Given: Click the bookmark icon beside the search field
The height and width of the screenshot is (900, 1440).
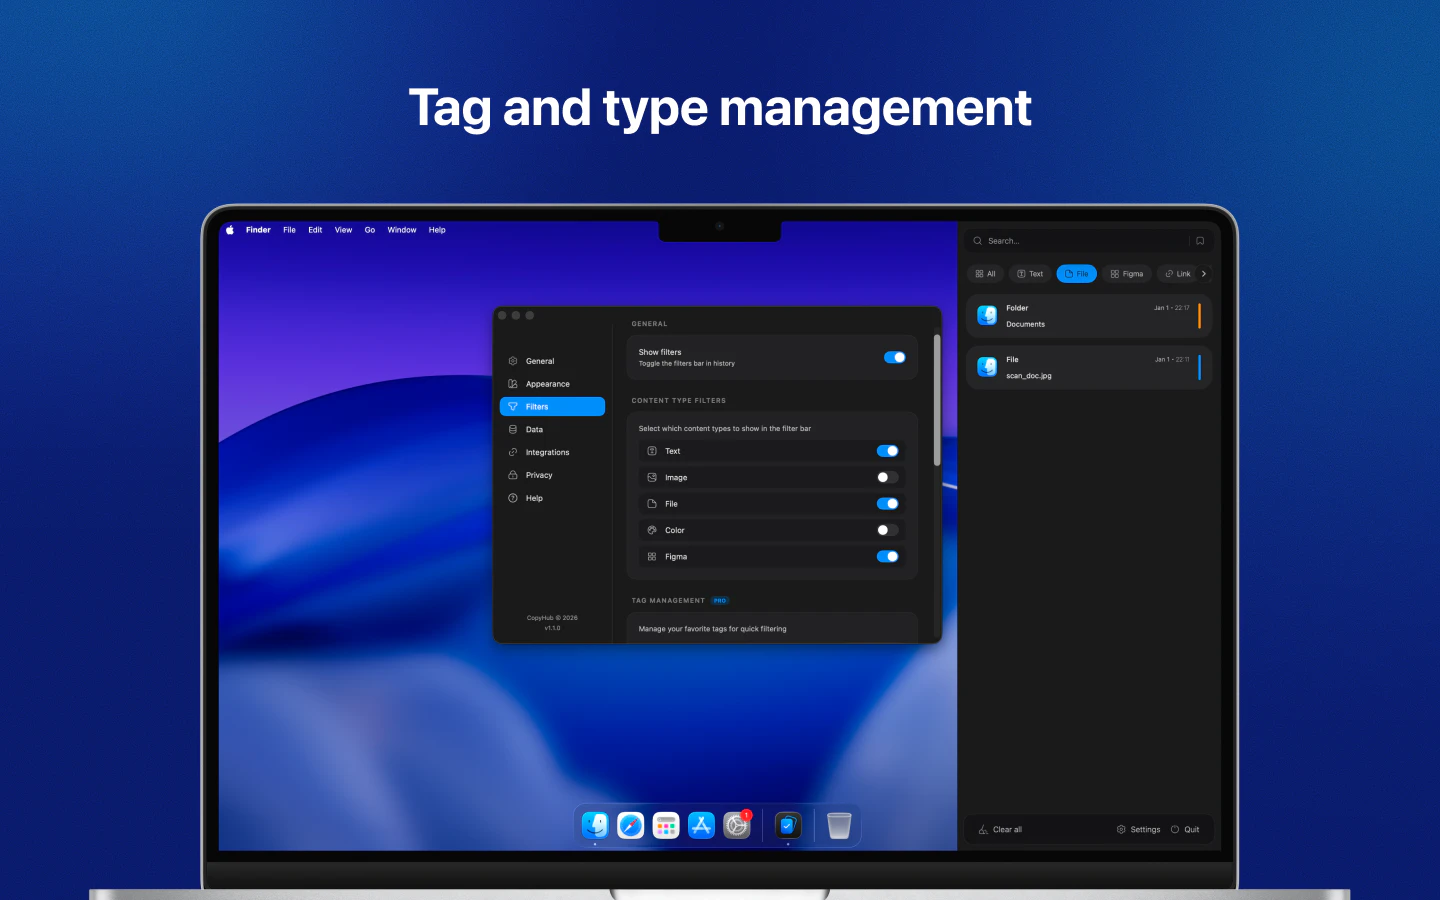Looking at the screenshot, I should [1199, 240].
